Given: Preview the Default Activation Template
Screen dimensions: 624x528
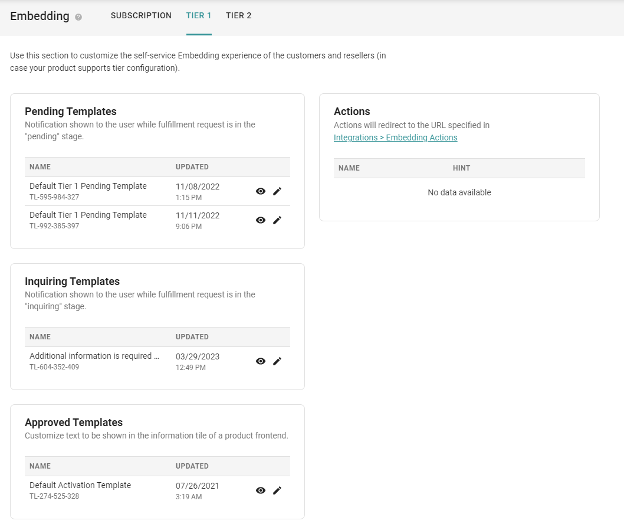Looking at the screenshot, I should click(x=260, y=490).
